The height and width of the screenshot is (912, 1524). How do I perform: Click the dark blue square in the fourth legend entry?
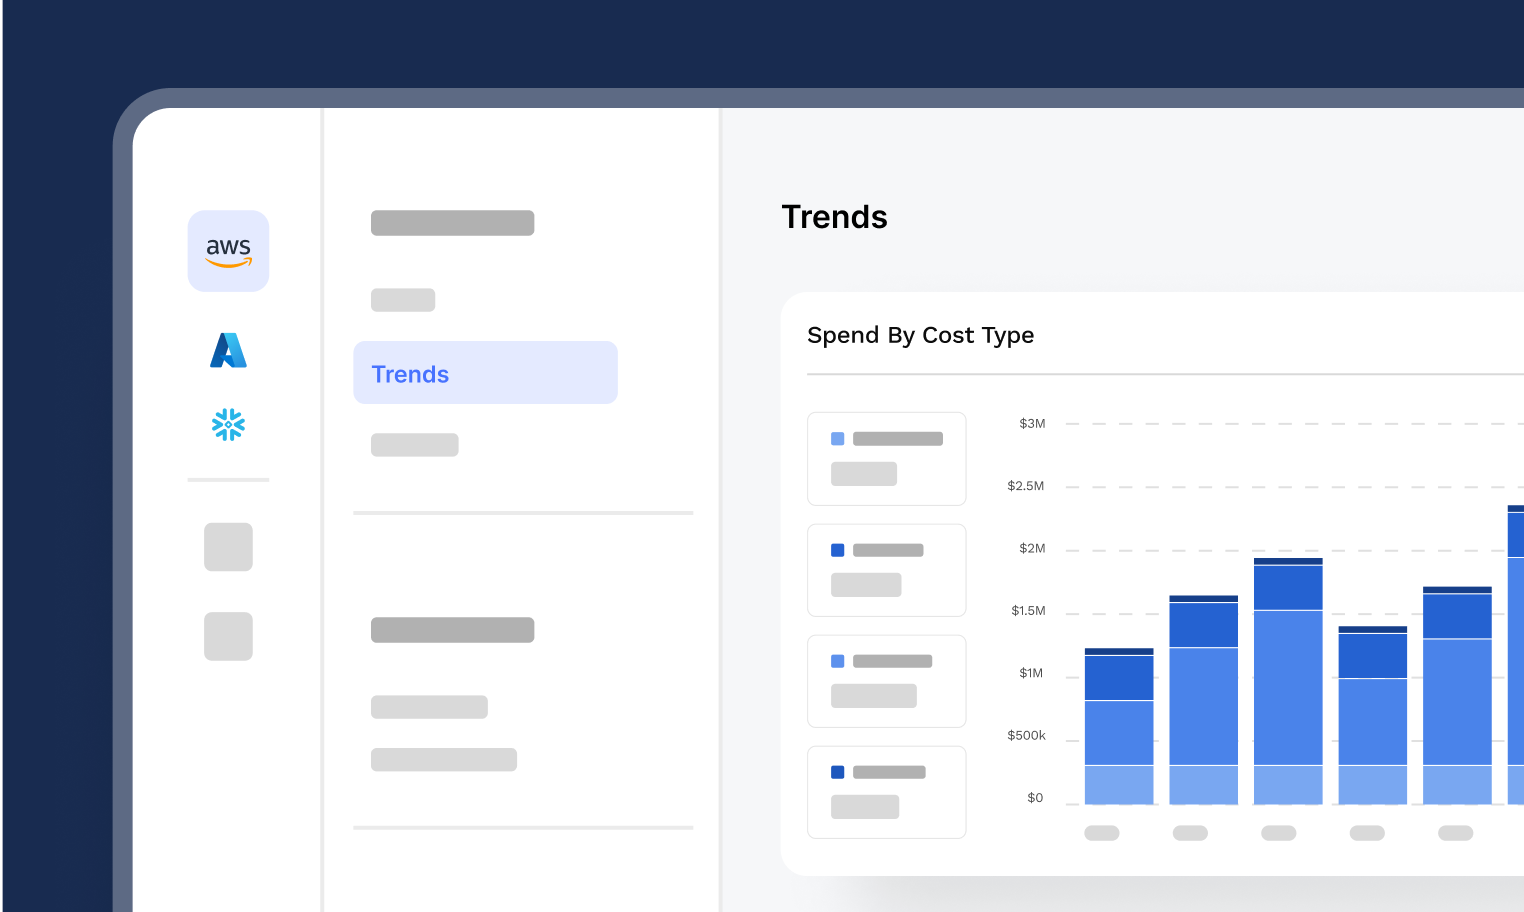[838, 771]
